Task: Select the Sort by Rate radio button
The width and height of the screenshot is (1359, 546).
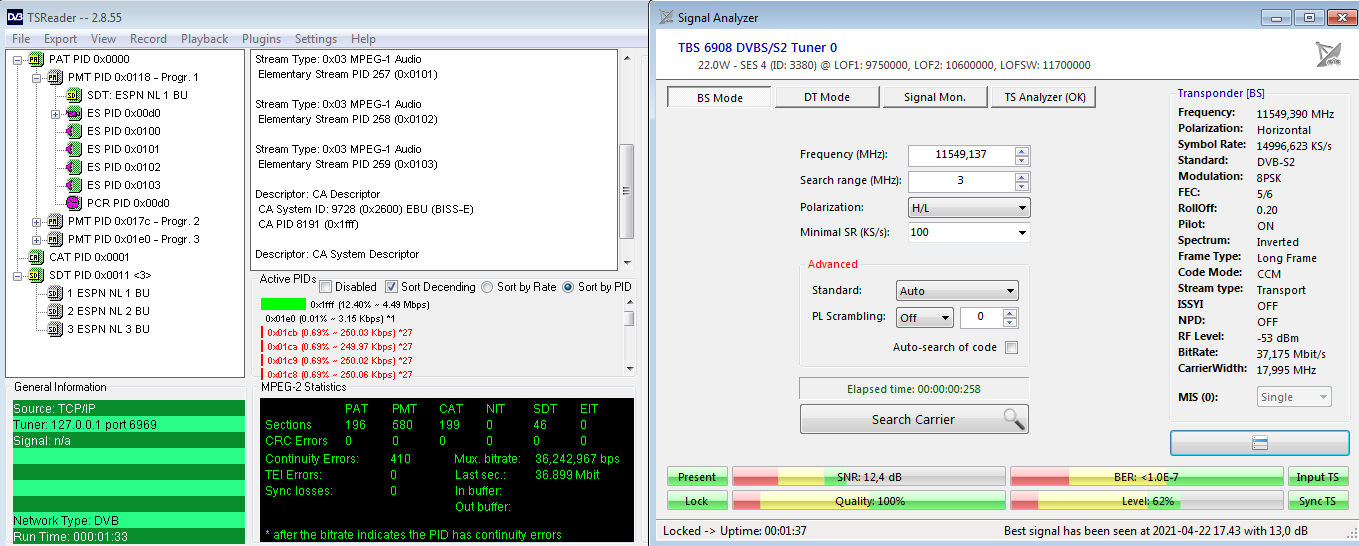Action: click(487, 287)
